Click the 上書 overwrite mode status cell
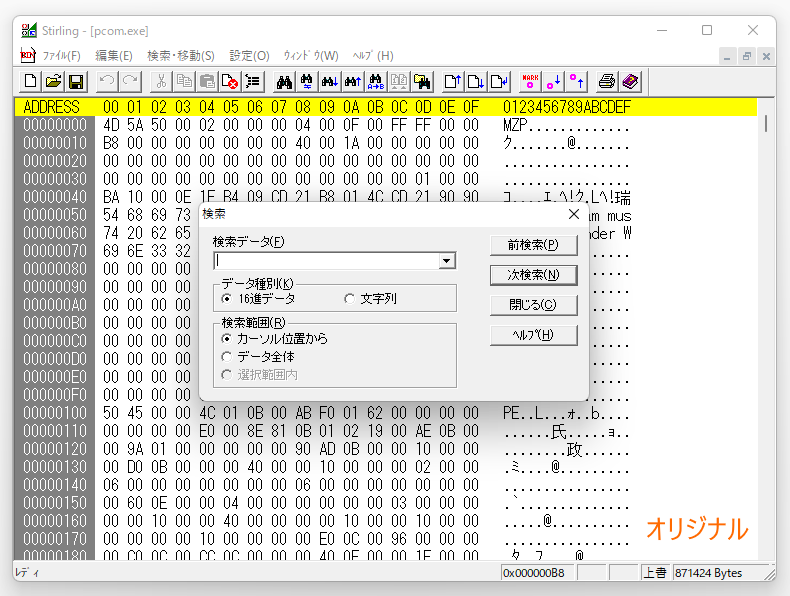Viewport: 790px width, 596px height. 655,573
